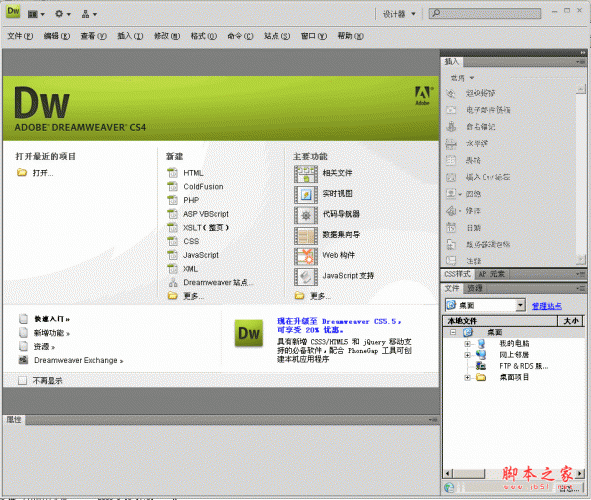The height and width of the screenshot is (500, 591).
Task: Switch to the 资源 tab beside 文件 tab
Action: (x=475, y=288)
